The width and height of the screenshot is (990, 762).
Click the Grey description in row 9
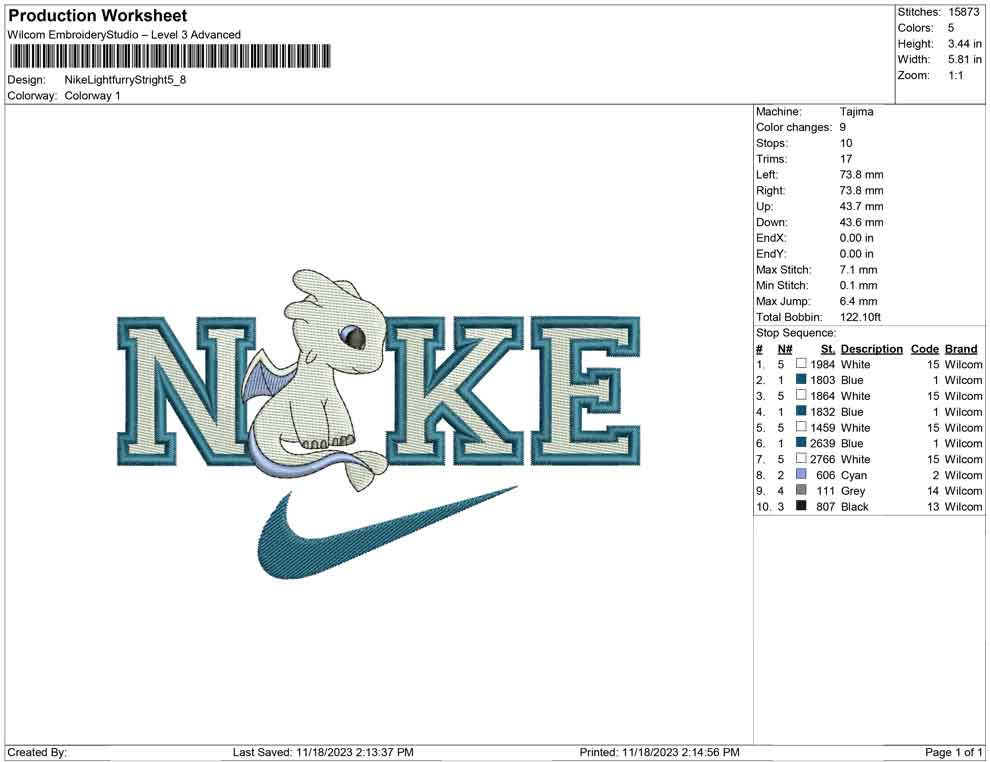tap(853, 491)
